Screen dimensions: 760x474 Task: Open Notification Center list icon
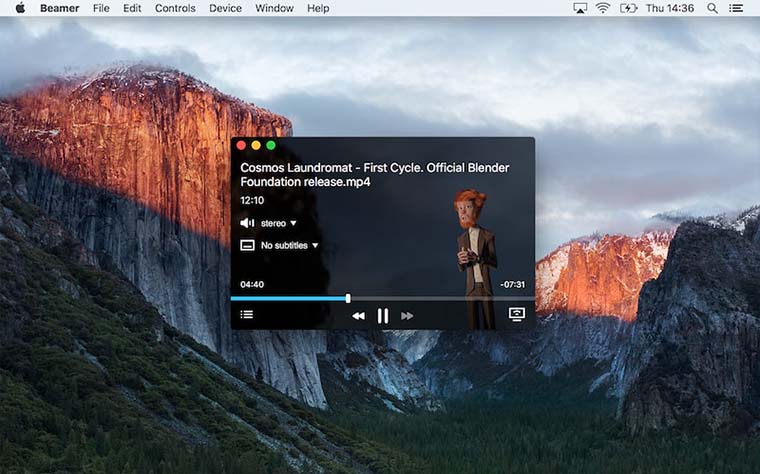(736, 8)
